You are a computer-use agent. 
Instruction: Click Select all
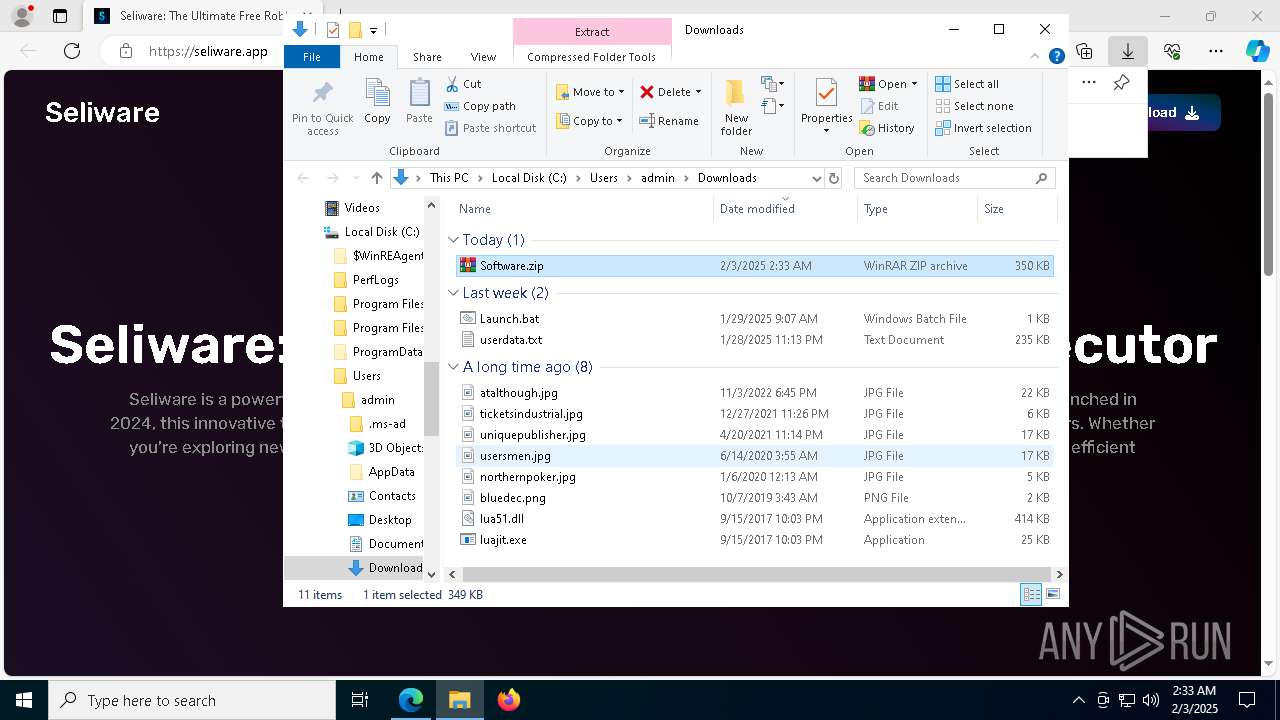coord(967,84)
